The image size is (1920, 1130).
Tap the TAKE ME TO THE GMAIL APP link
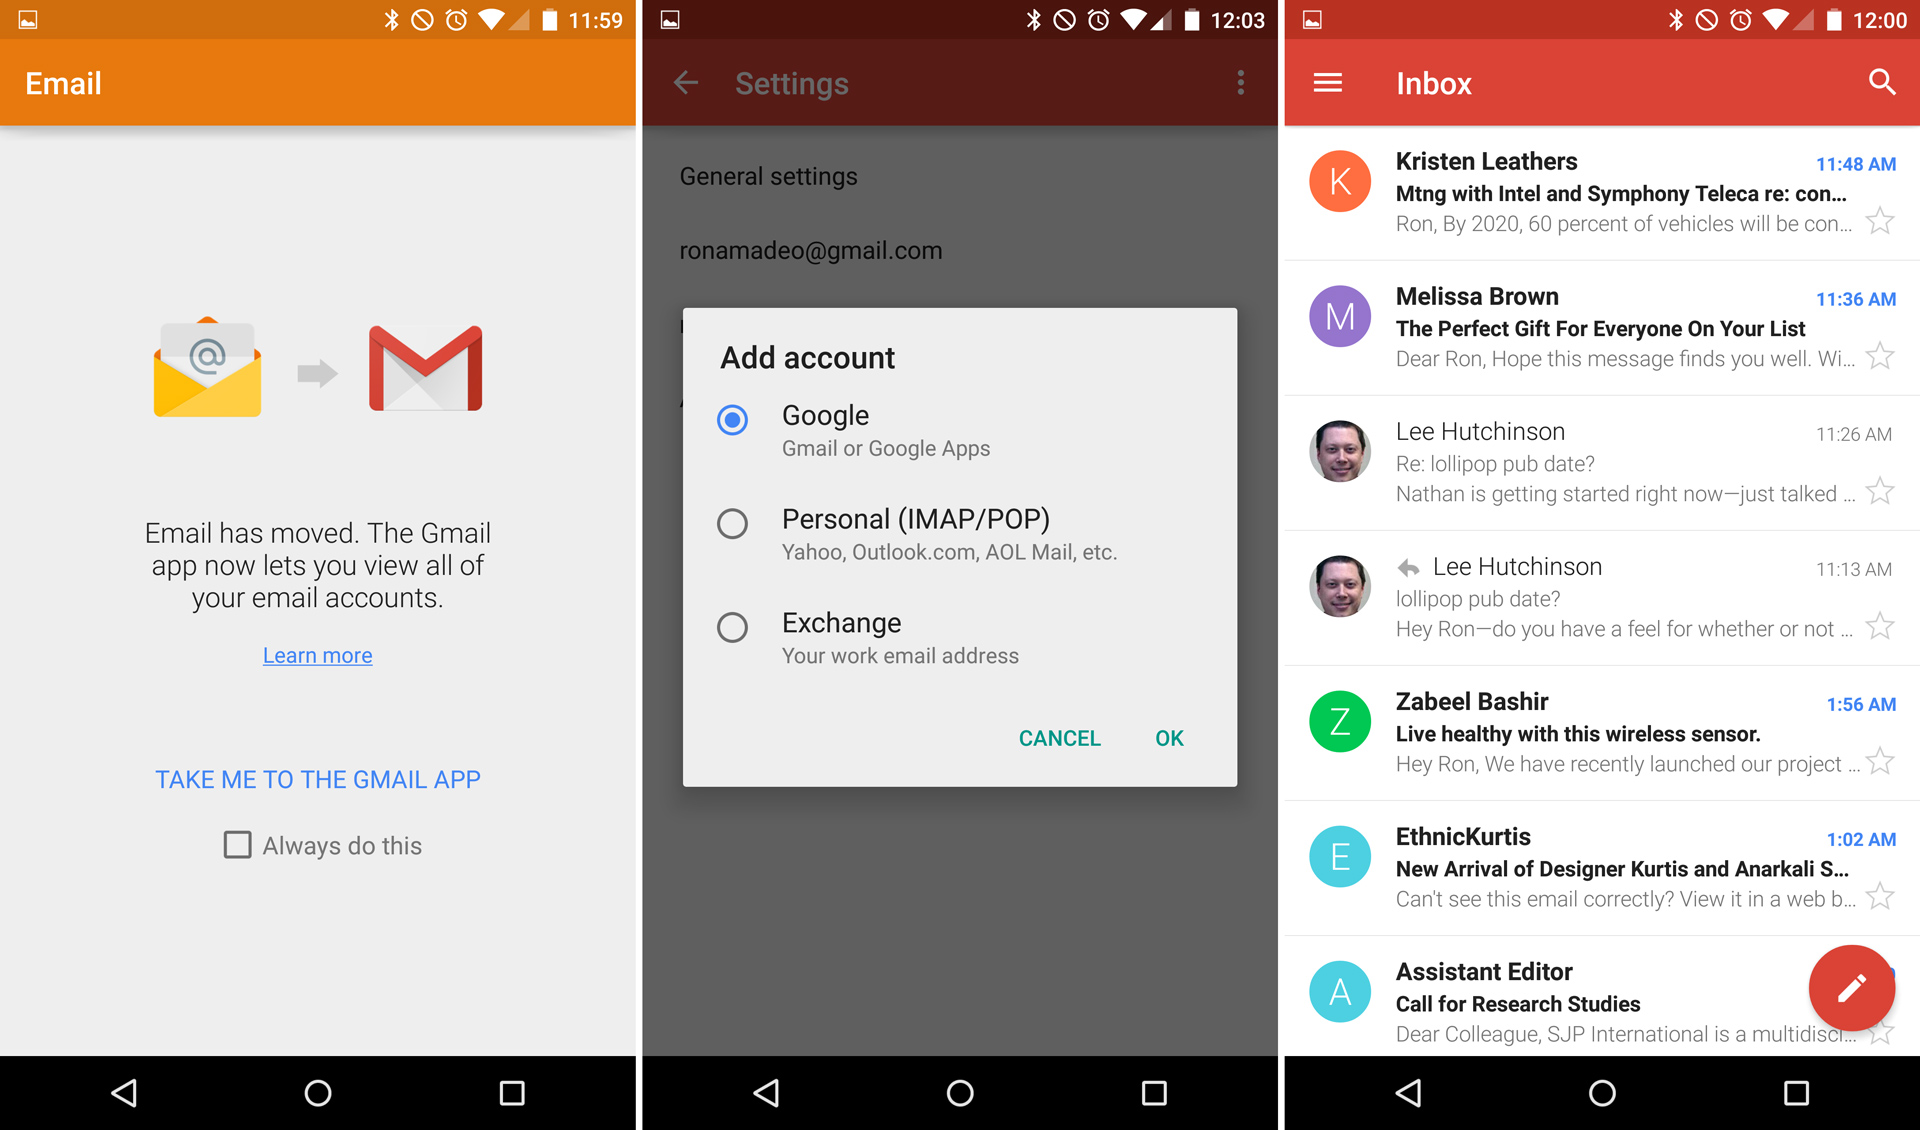click(319, 778)
